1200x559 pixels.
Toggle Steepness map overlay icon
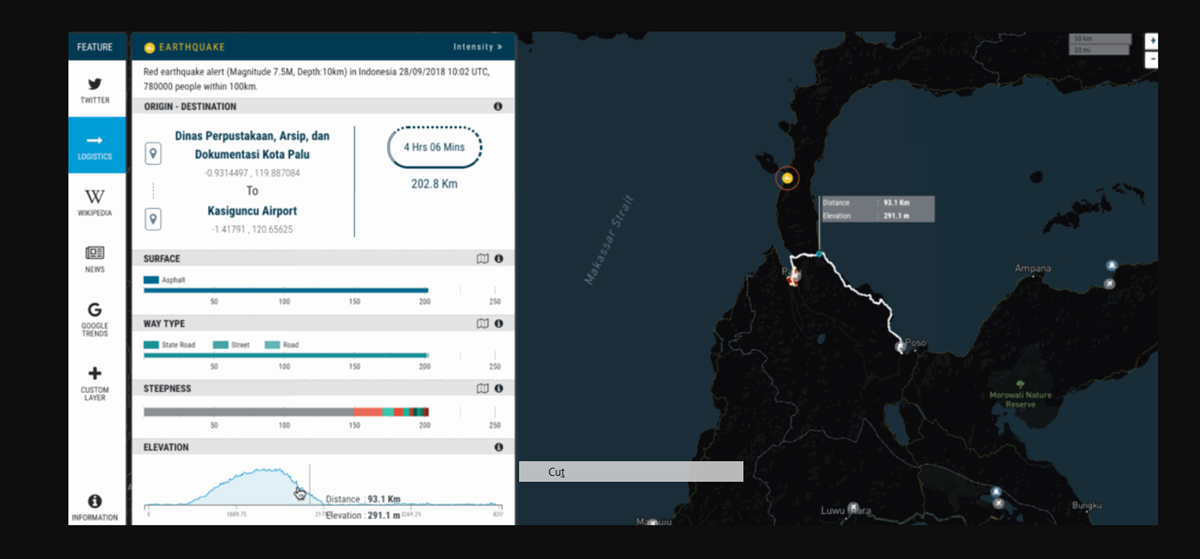pyautogui.click(x=482, y=389)
